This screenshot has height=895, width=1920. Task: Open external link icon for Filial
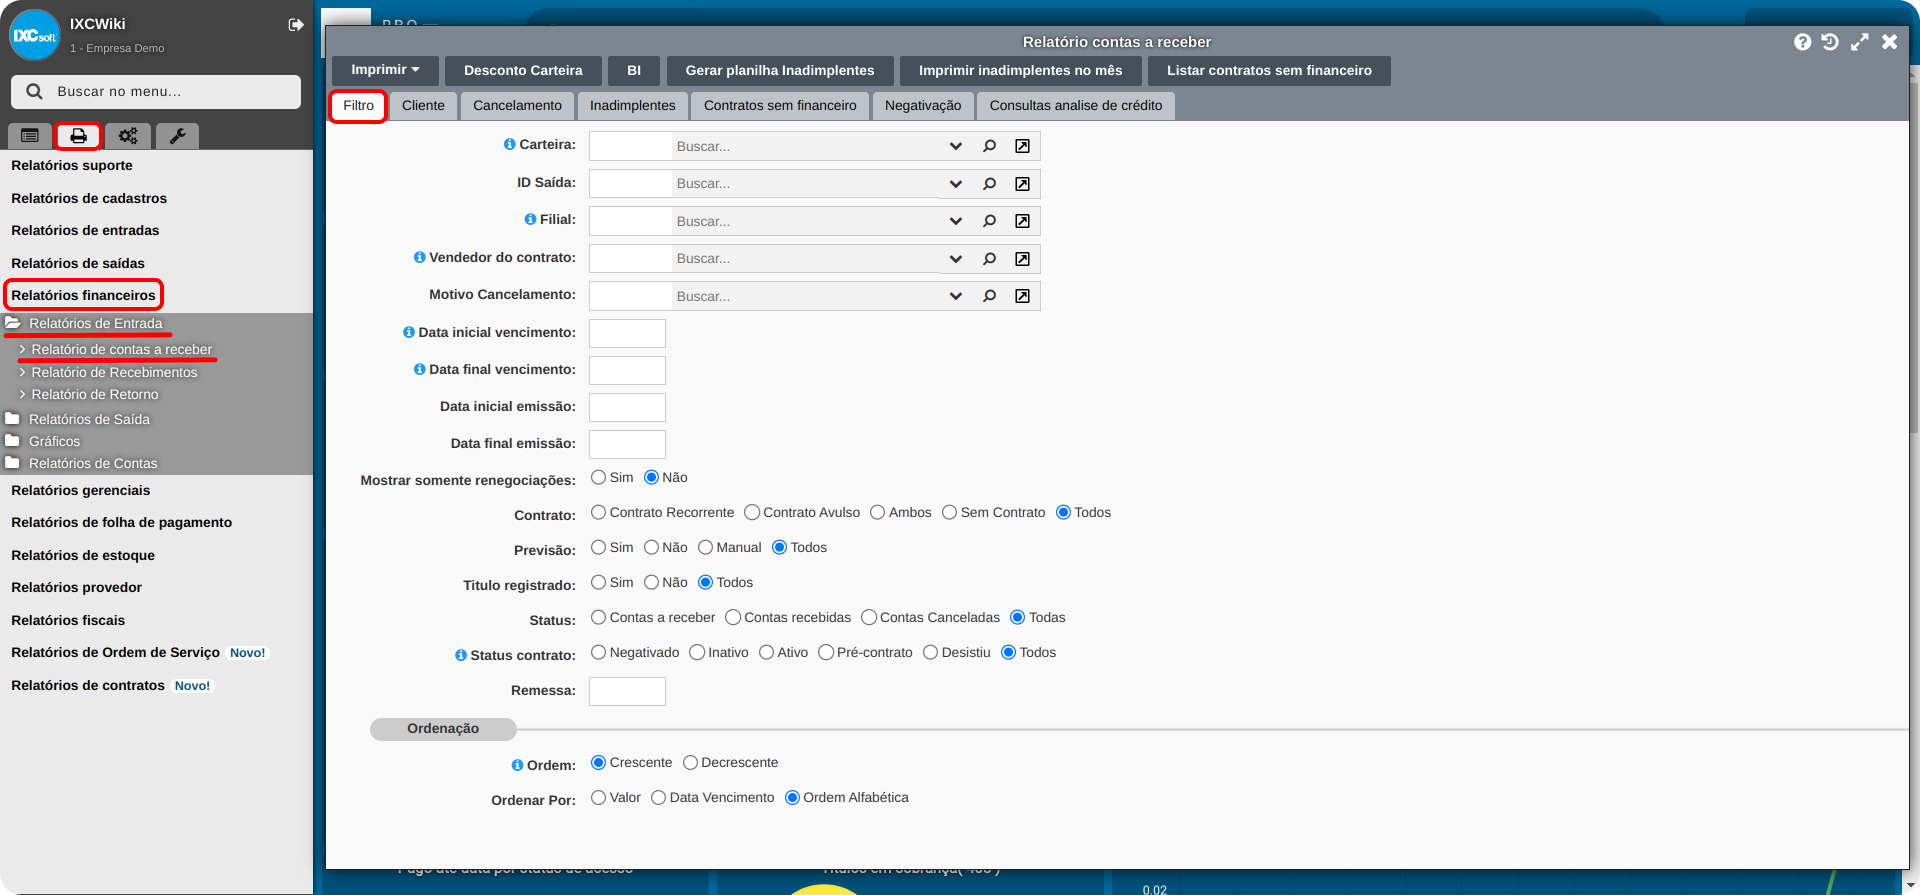(1022, 221)
